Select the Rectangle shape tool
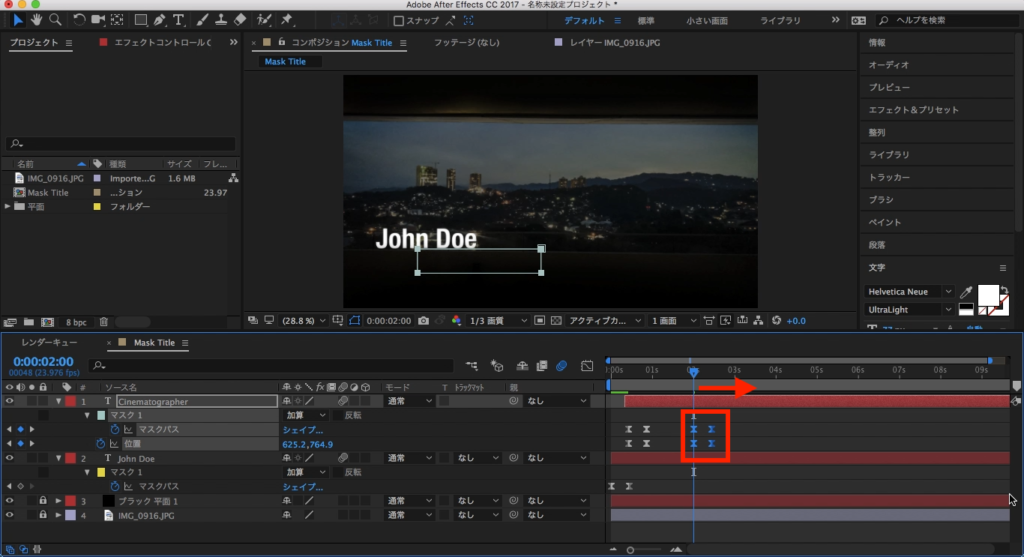1024x557 pixels. pos(140,20)
